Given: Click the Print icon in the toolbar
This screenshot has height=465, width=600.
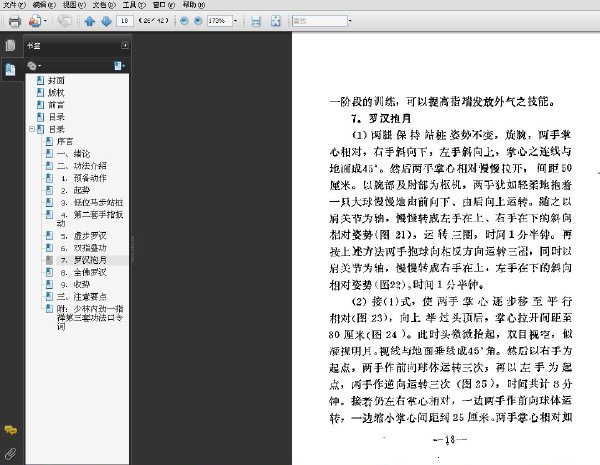Looking at the screenshot, I should click(15, 21).
